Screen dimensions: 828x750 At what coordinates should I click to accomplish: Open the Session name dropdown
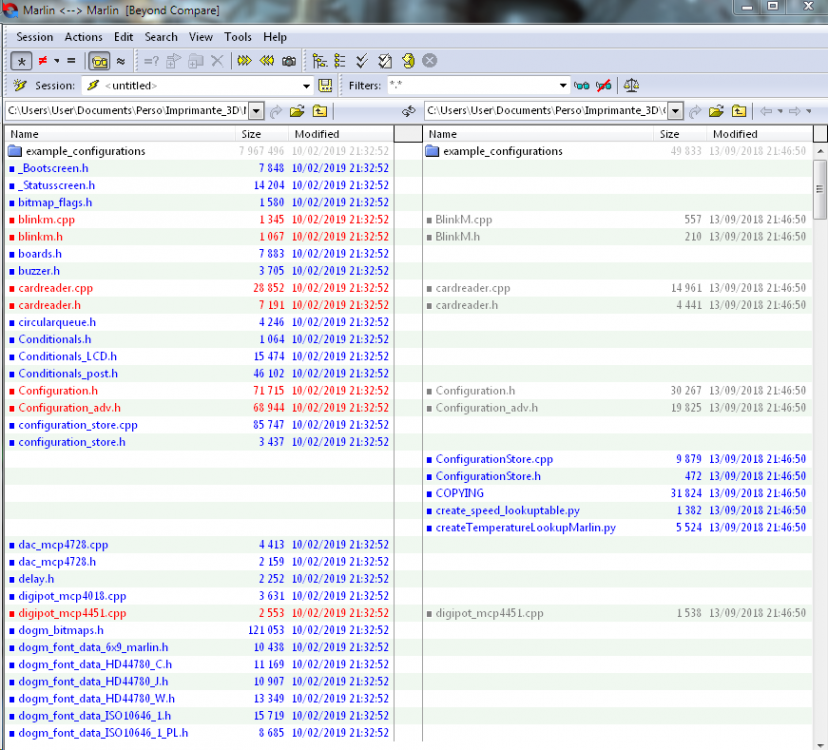(x=306, y=86)
